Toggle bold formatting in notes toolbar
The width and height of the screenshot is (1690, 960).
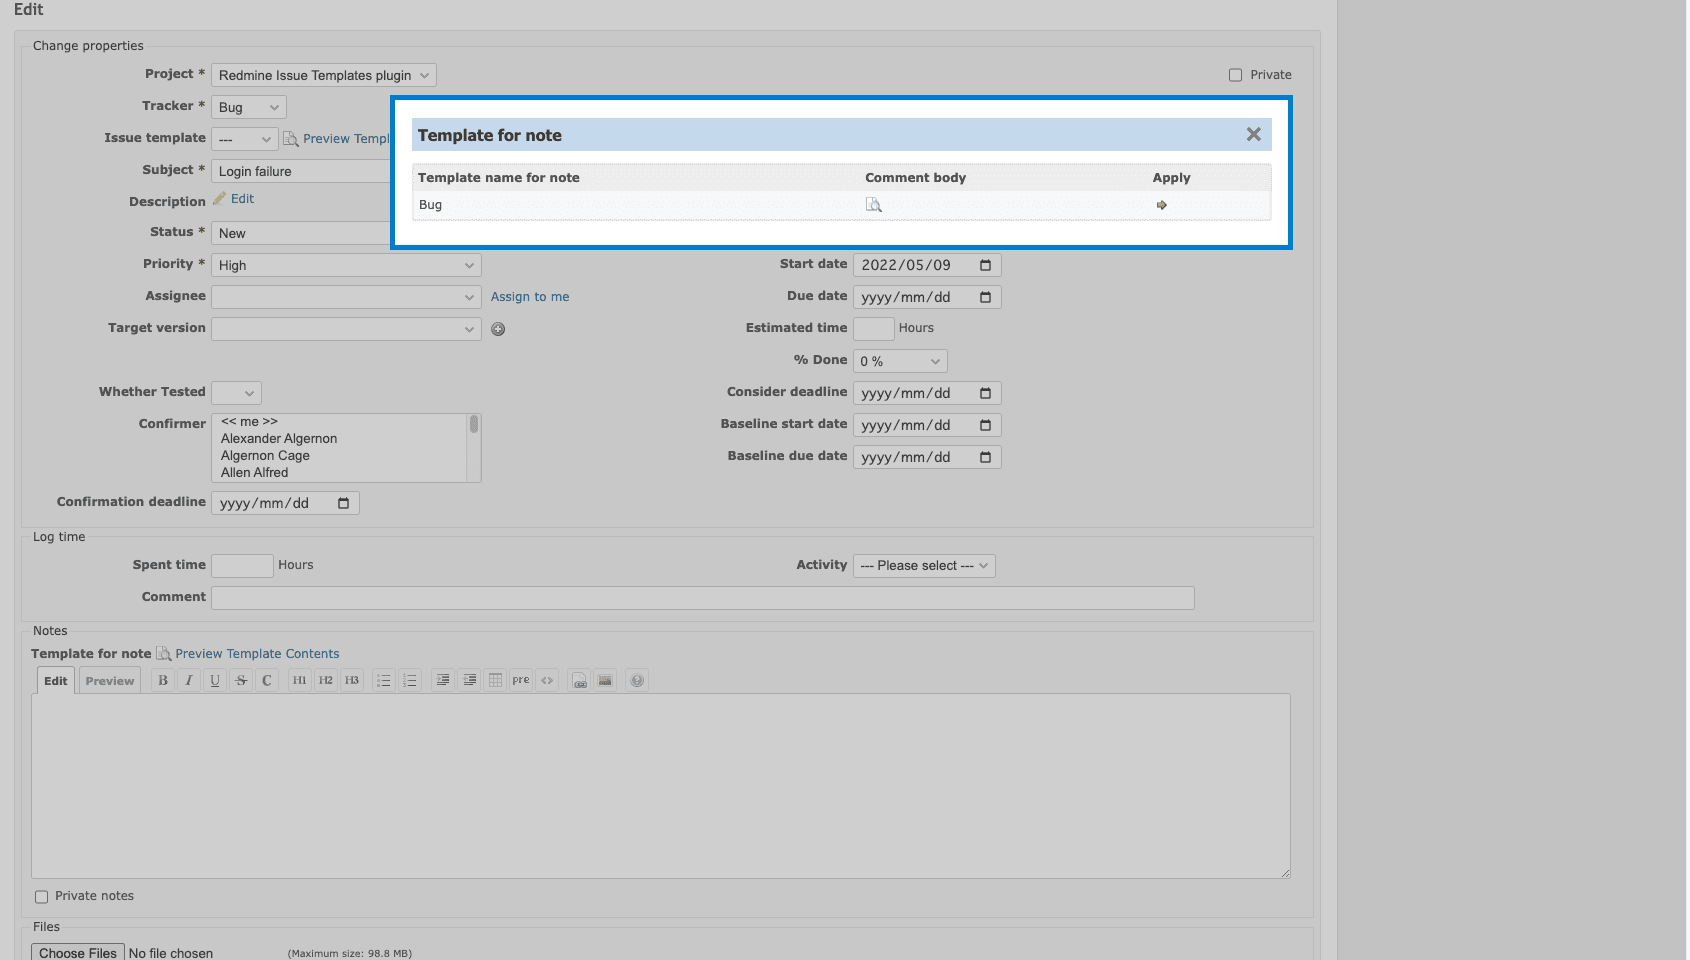click(163, 681)
